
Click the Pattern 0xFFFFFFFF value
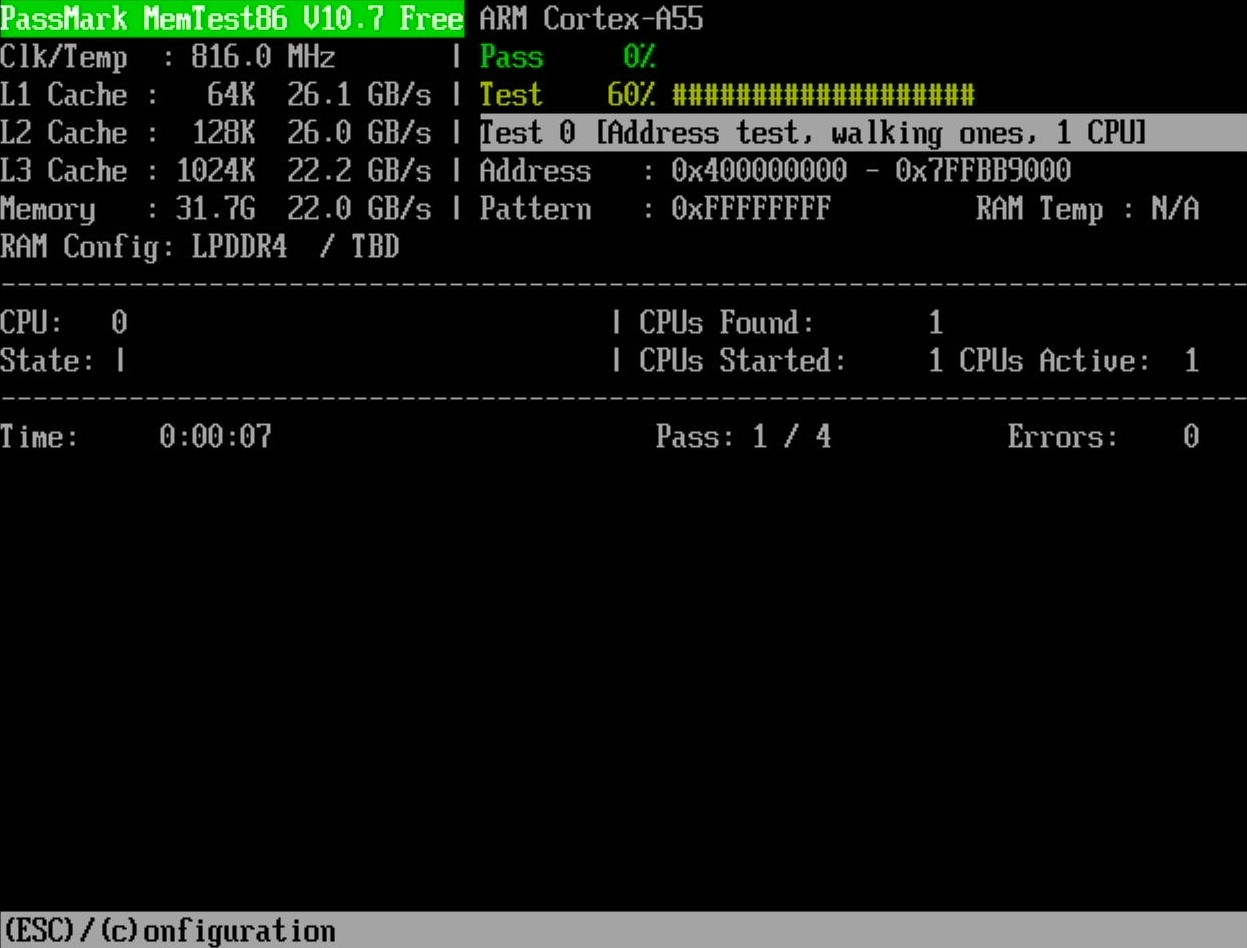tap(751, 209)
